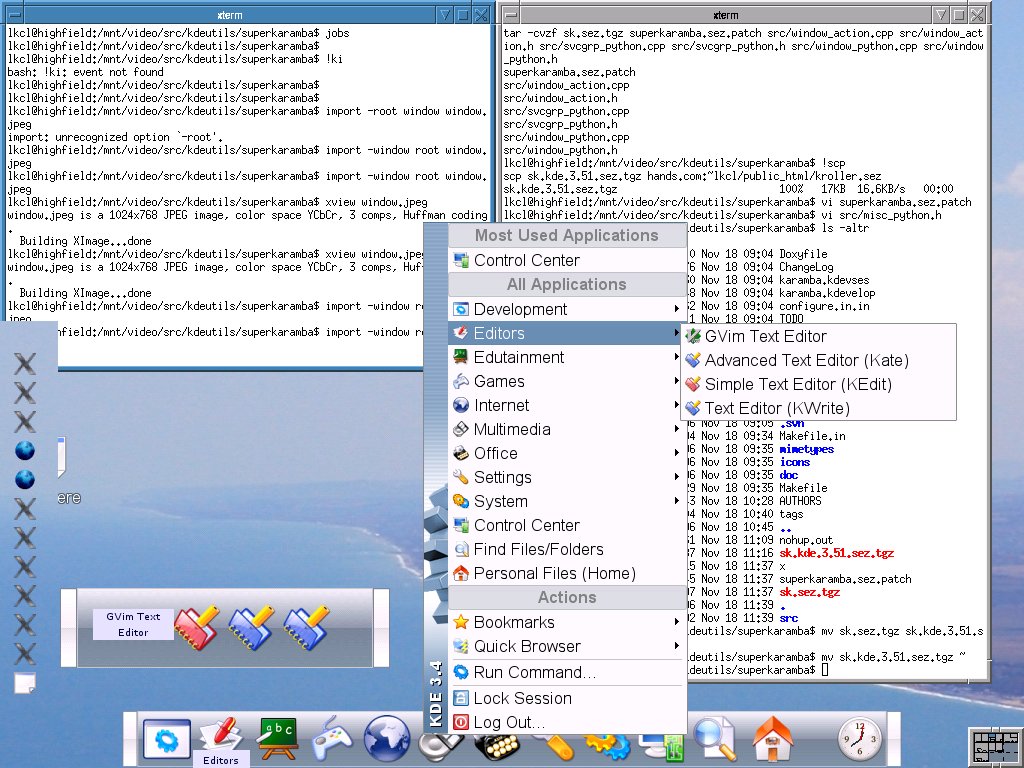Click the red sk.kde.3.51.sez.tgz in the ls listing
Screen dimensions: 1024x768
837,553
